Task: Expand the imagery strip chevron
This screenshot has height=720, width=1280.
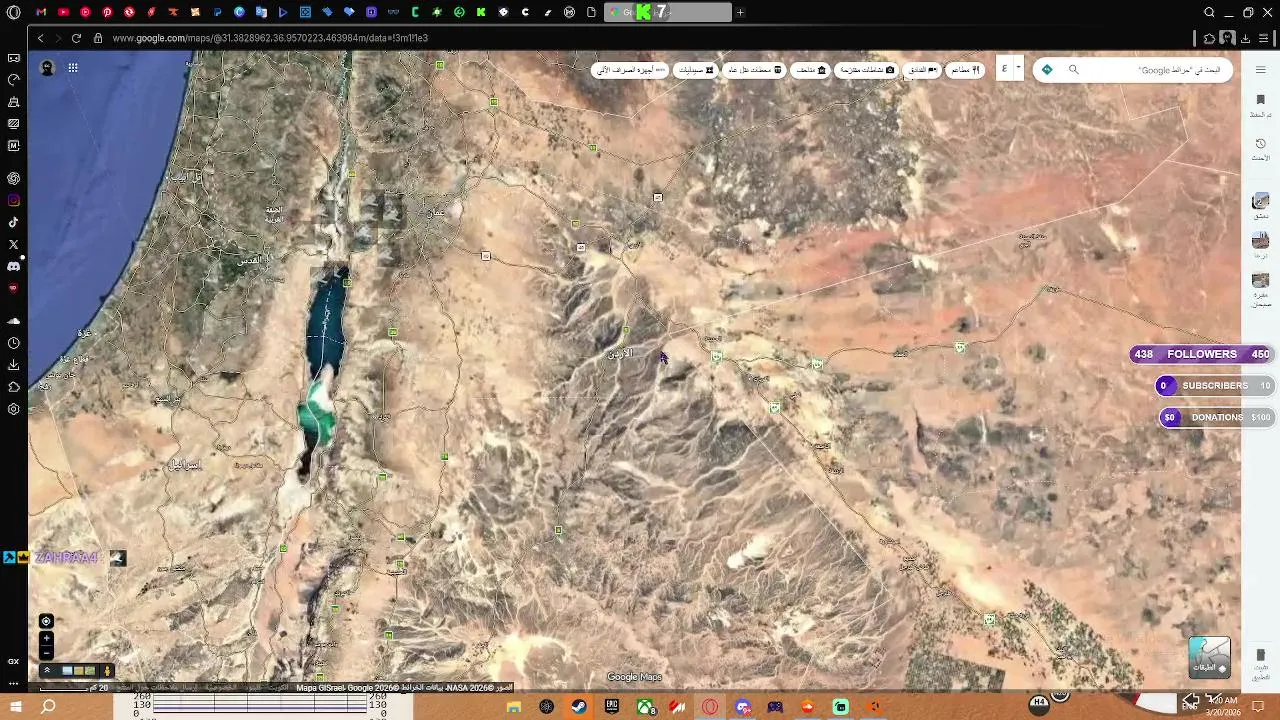Action: pos(47,671)
